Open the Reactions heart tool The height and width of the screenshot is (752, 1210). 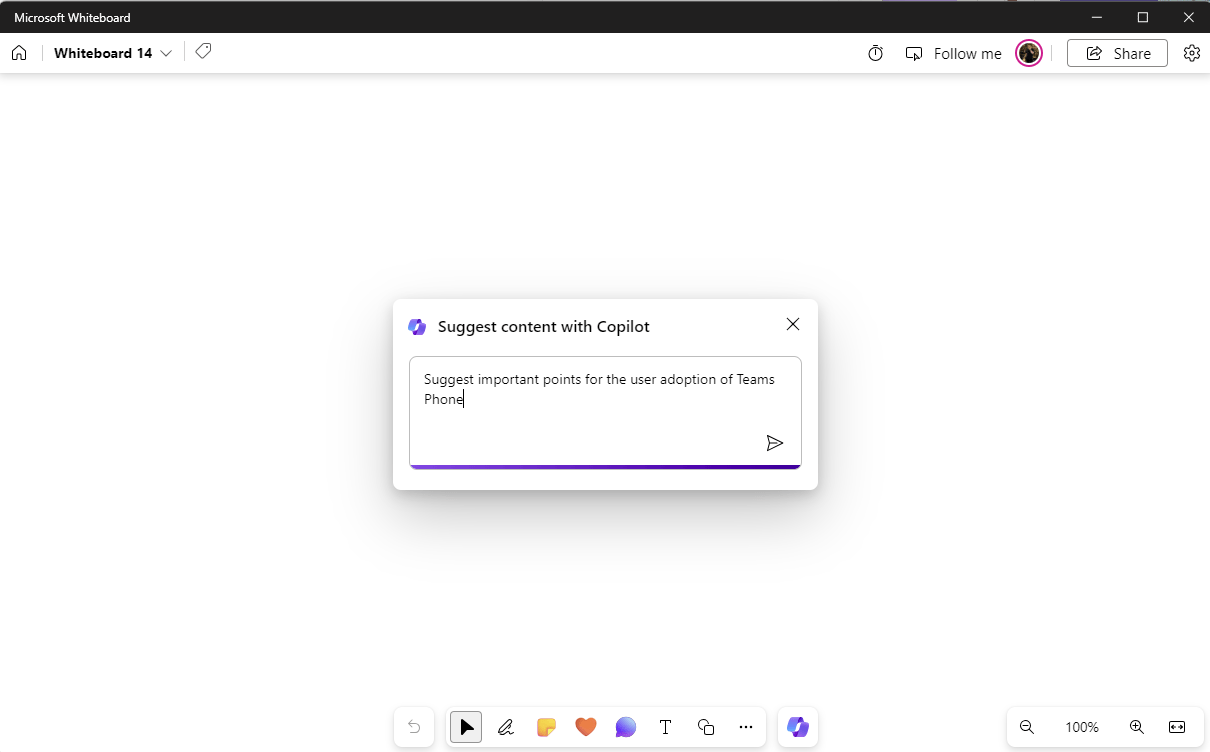[585, 727]
